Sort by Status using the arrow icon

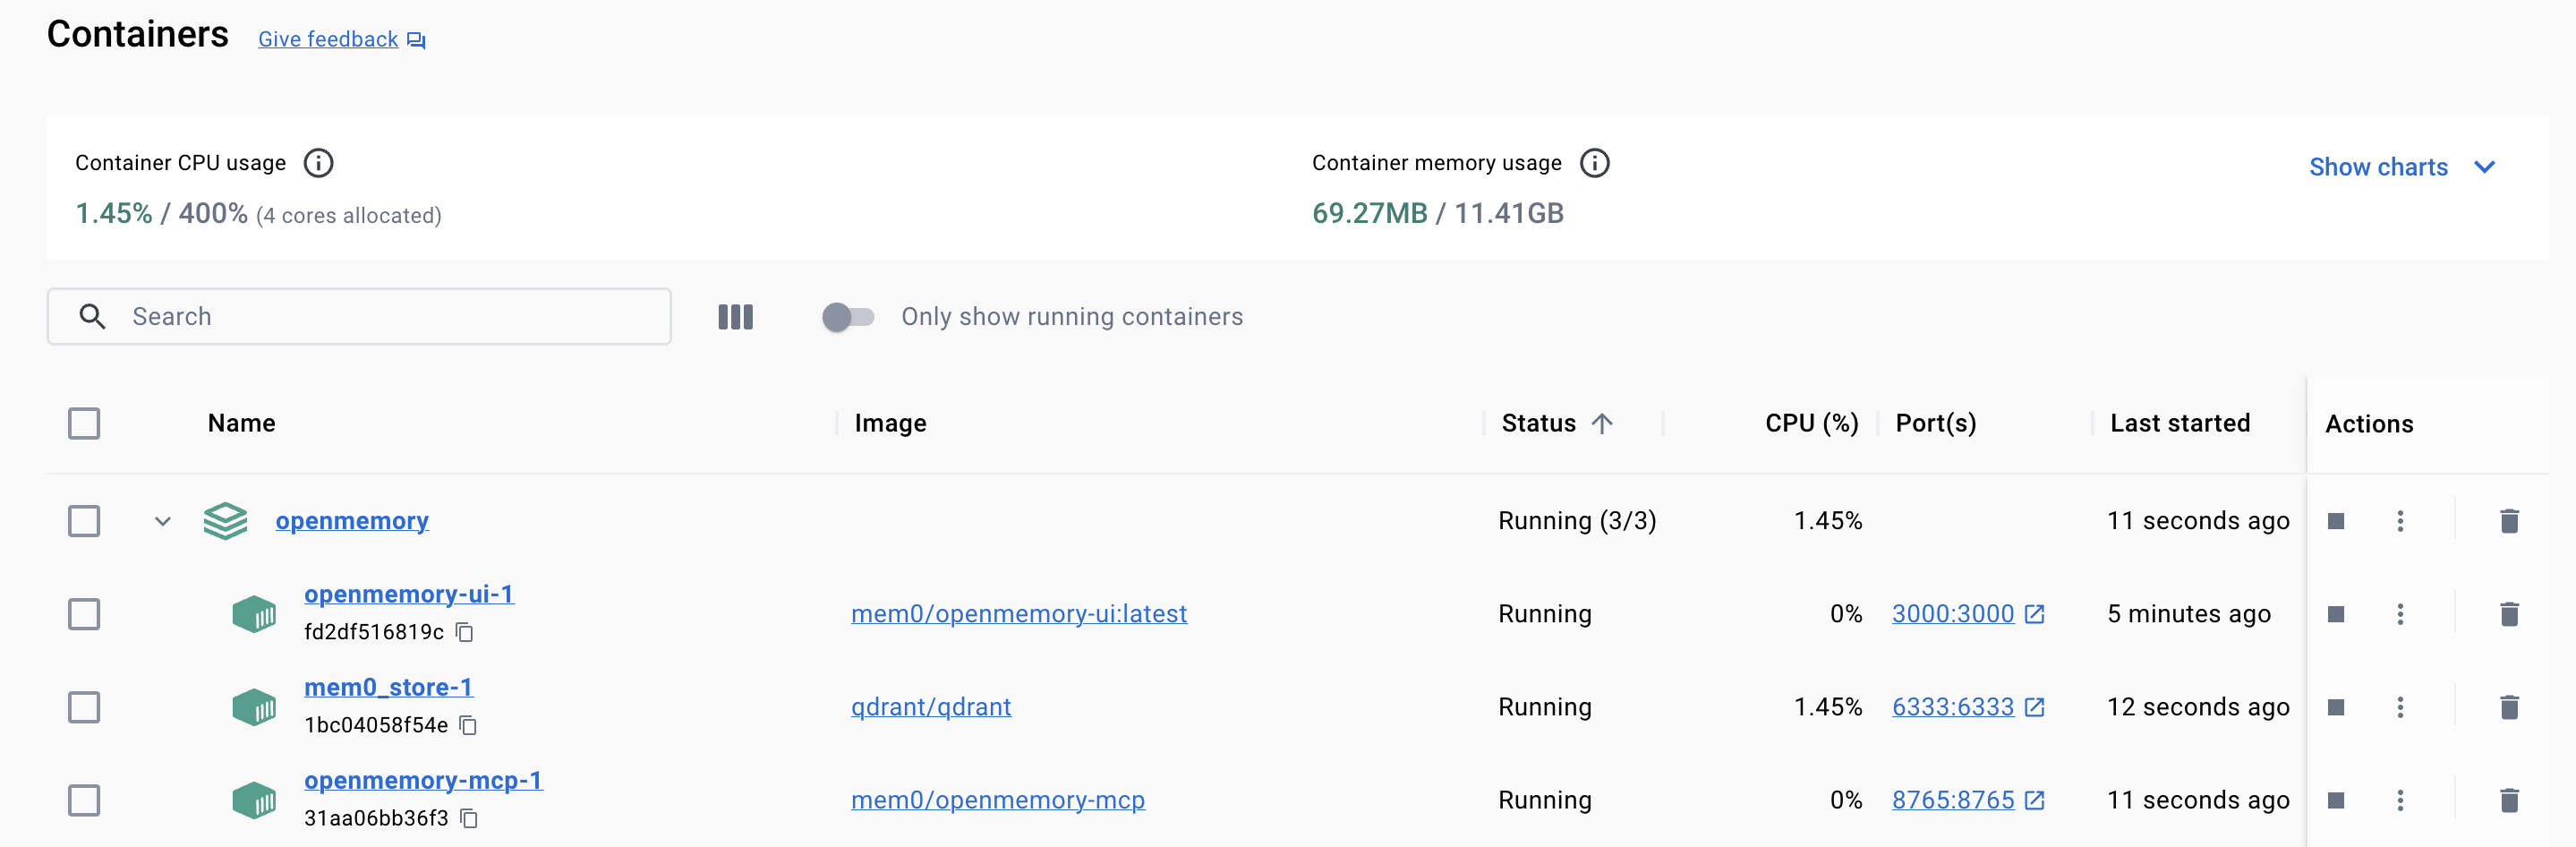tap(1602, 423)
